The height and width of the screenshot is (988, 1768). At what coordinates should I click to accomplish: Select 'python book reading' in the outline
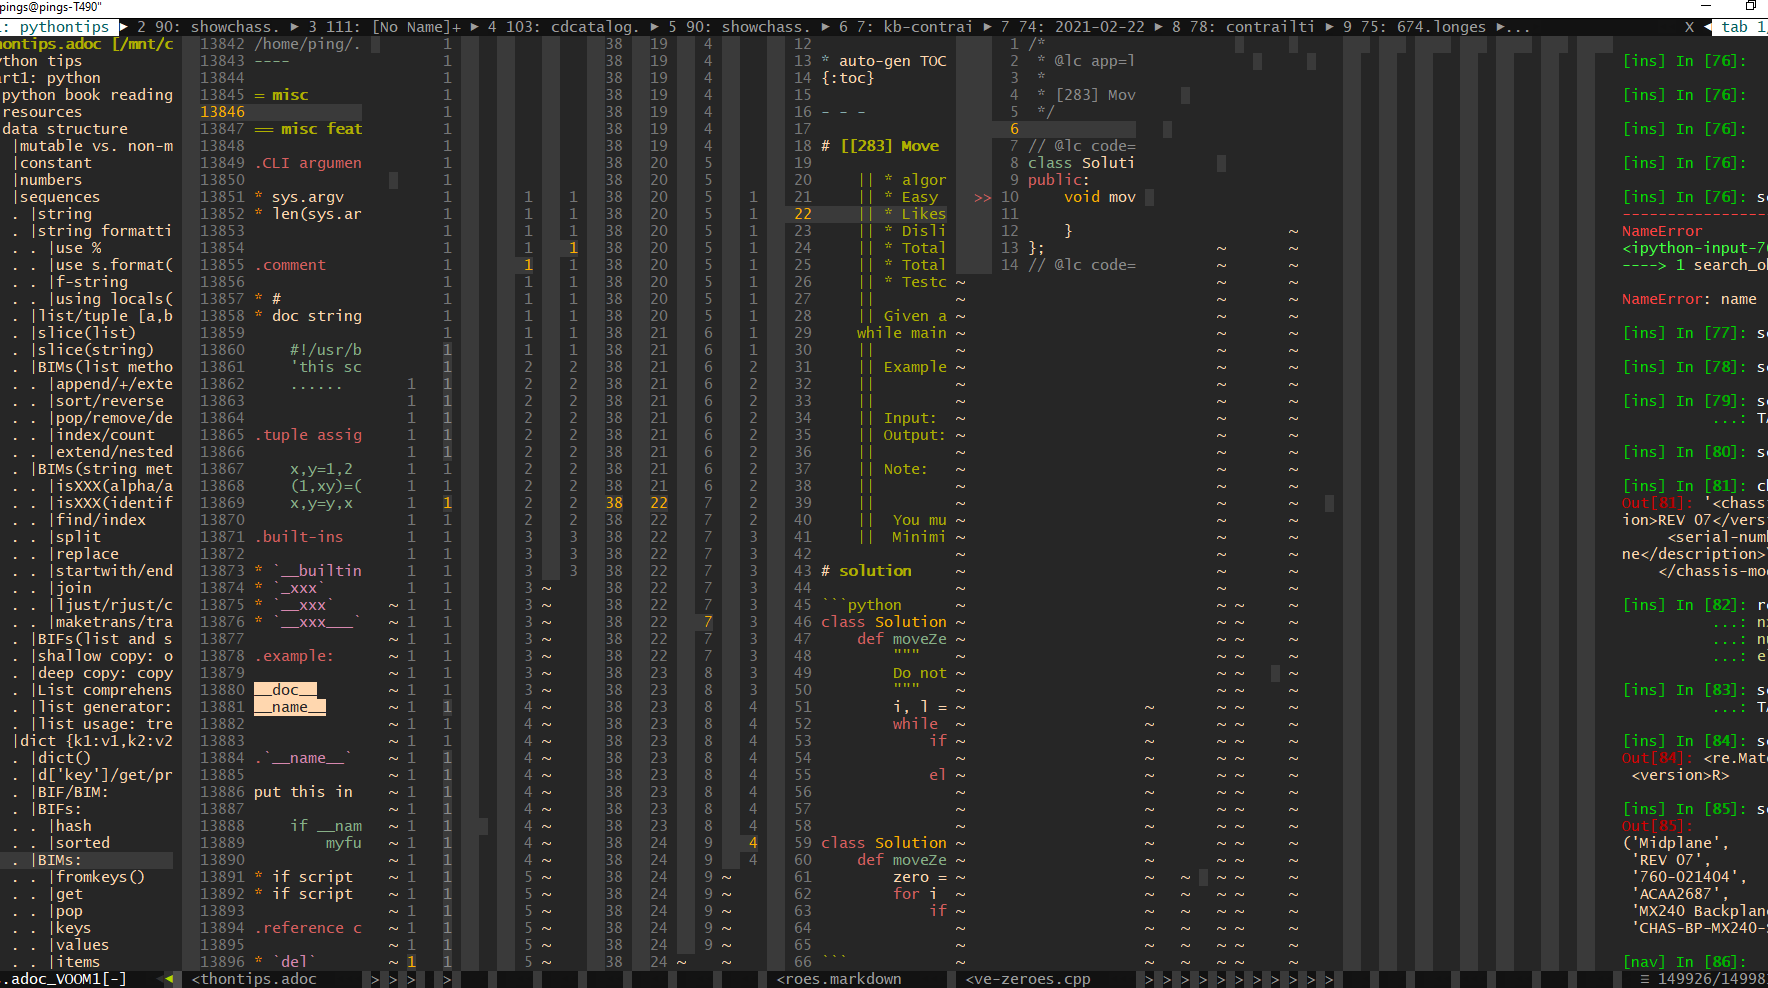(87, 95)
